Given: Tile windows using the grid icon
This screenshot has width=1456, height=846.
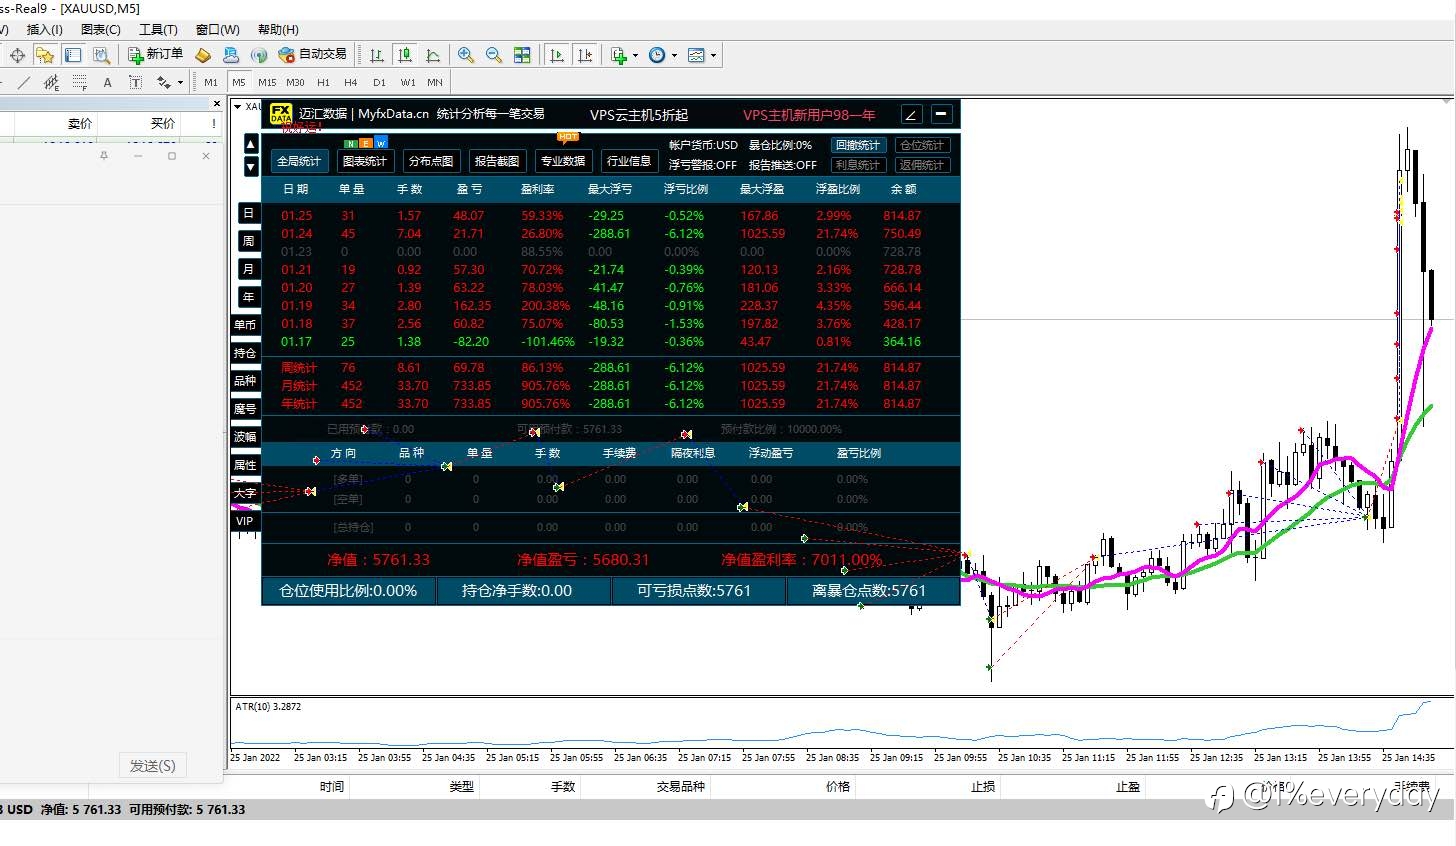Looking at the screenshot, I should [x=522, y=55].
